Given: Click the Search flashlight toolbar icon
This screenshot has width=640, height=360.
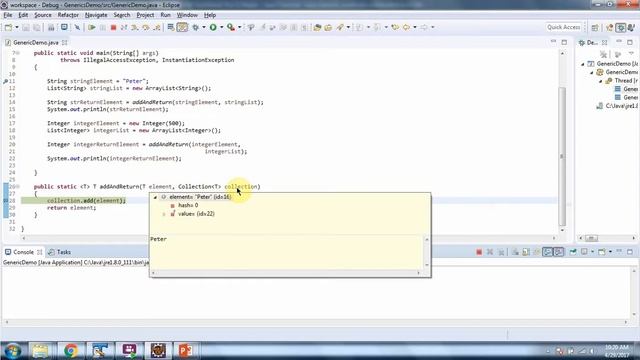Looking at the screenshot, I should pyautogui.click(x=340, y=27).
